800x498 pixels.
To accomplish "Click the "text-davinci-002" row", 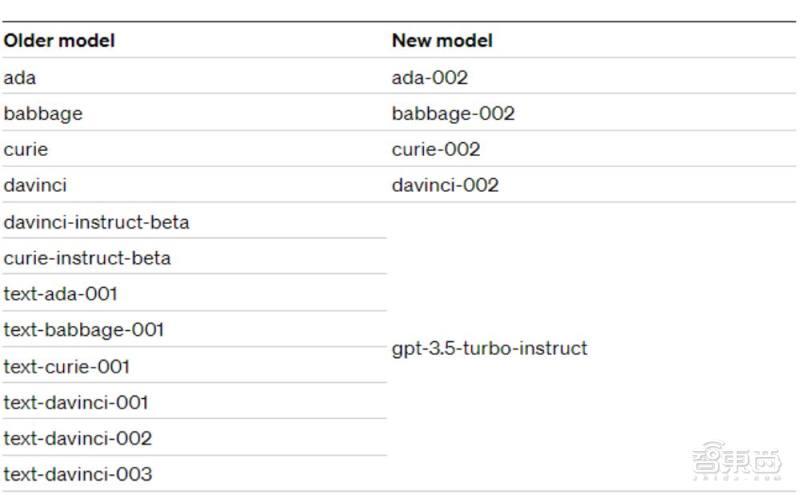I will coord(77,438).
